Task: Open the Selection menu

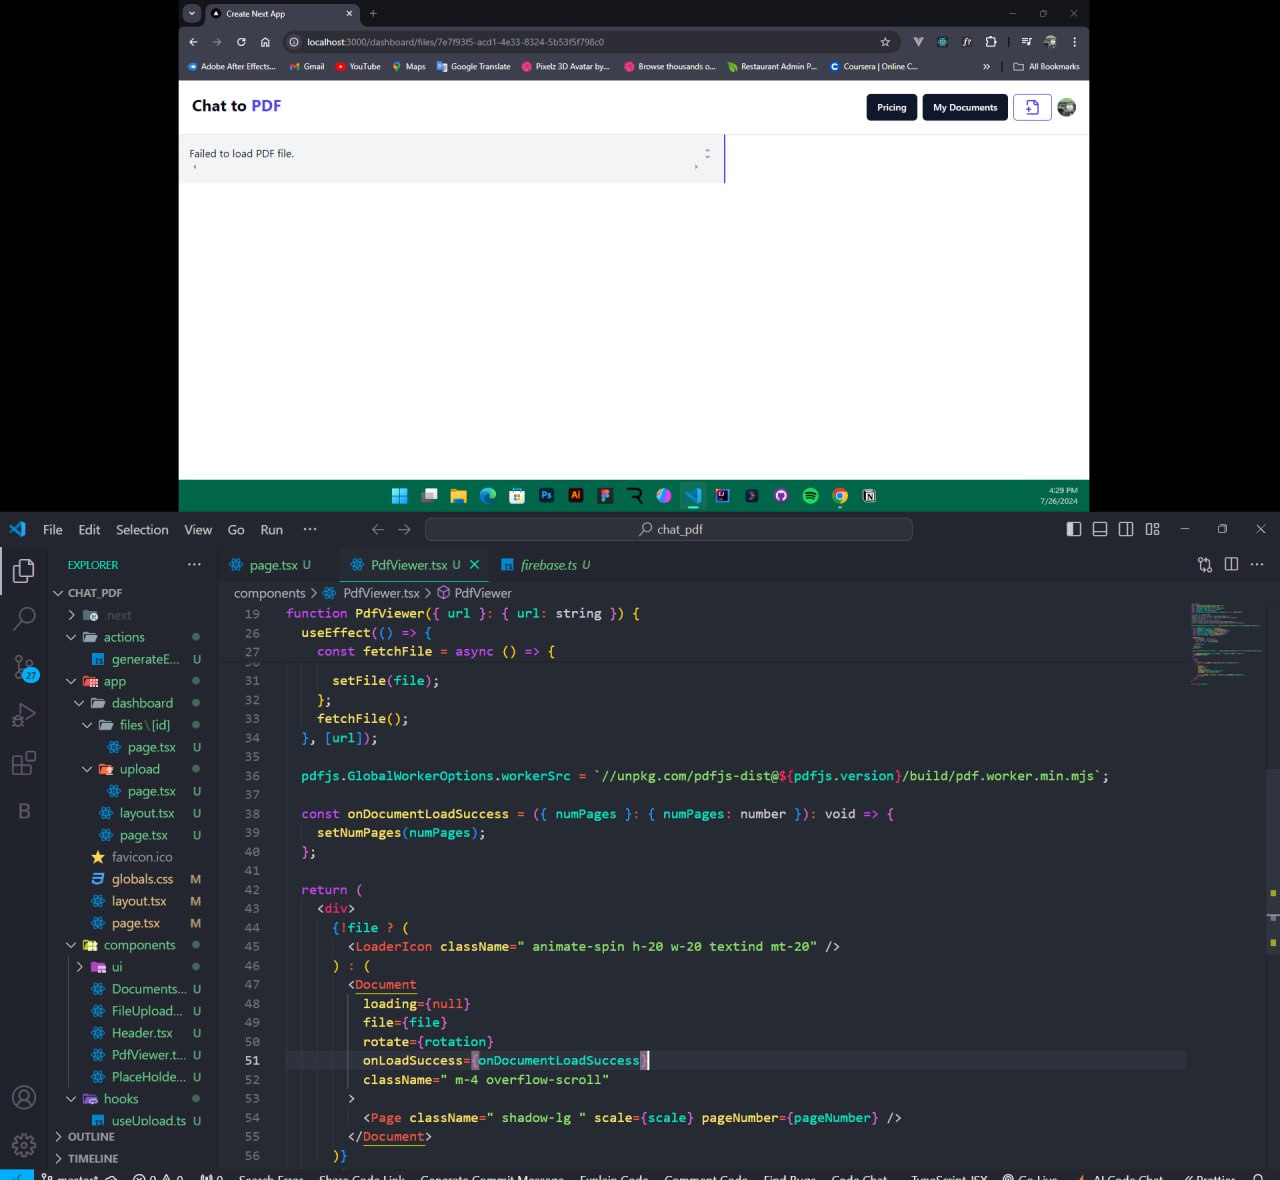Action: (x=141, y=529)
